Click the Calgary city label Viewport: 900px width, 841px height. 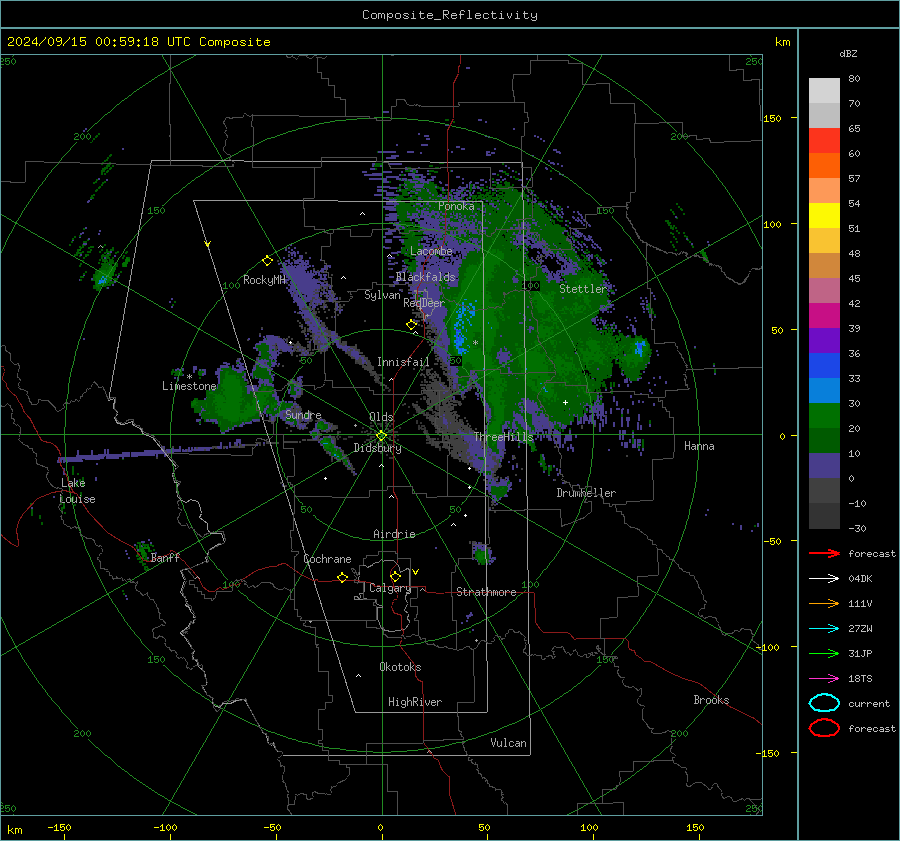click(390, 588)
